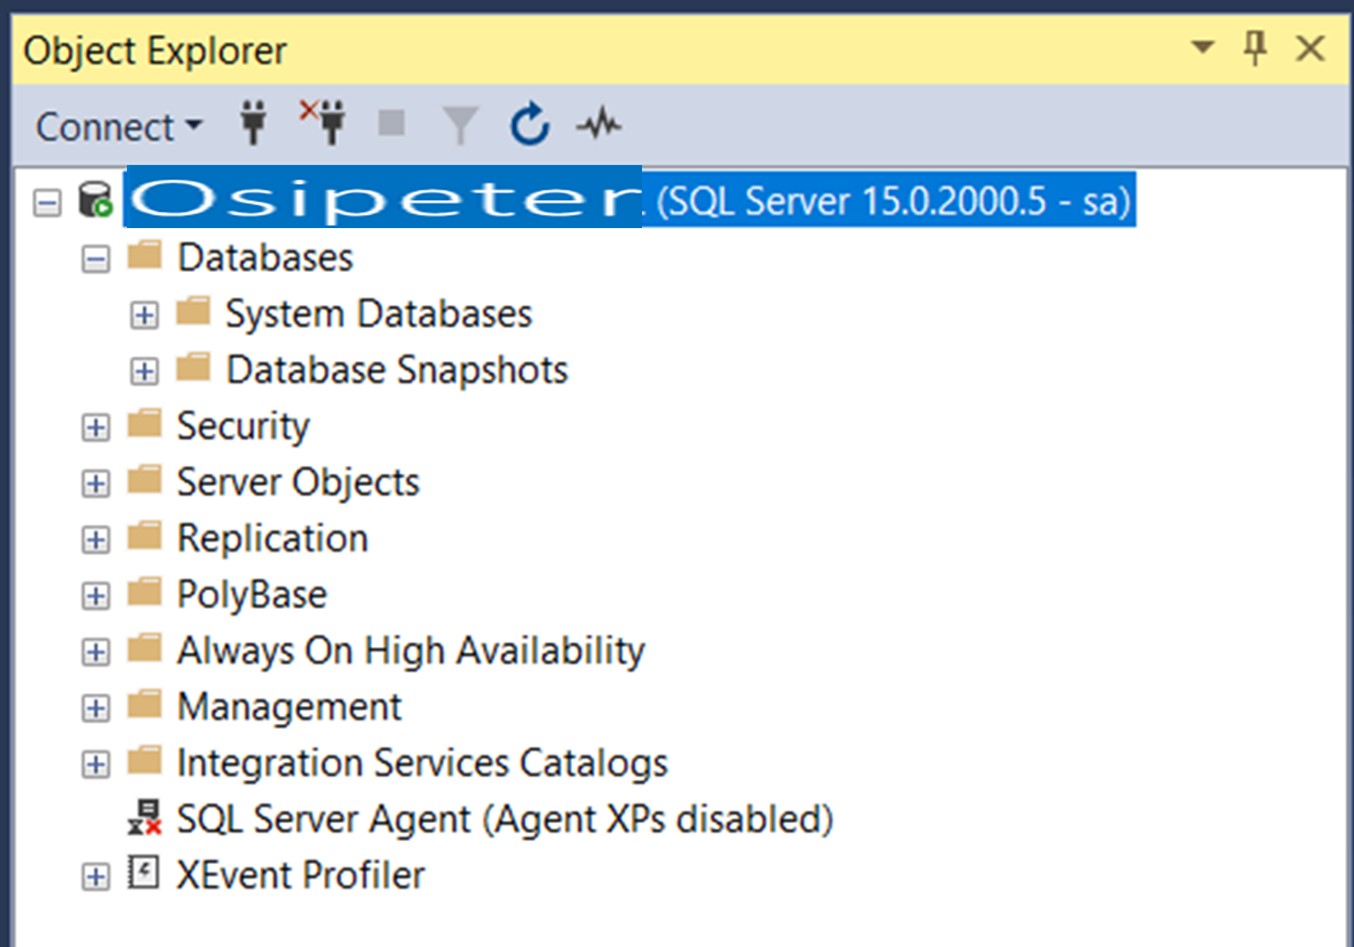The width and height of the screenshot is (1354, 947).
Task: Click the Disconnect plug icon
Action: coord(323,122)
